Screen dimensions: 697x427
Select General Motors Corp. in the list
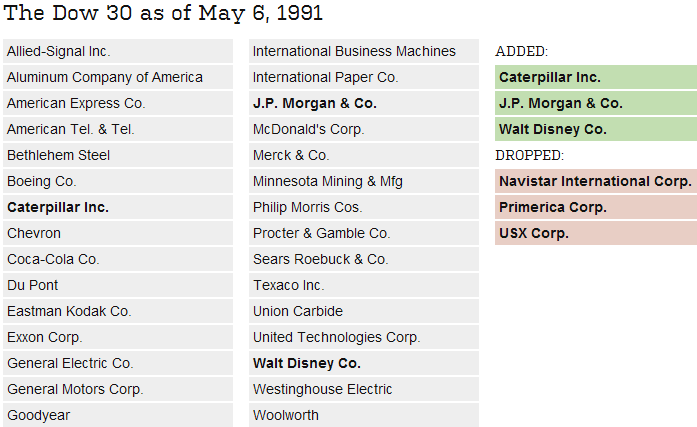pyautogui.click(x=118, y=389)
